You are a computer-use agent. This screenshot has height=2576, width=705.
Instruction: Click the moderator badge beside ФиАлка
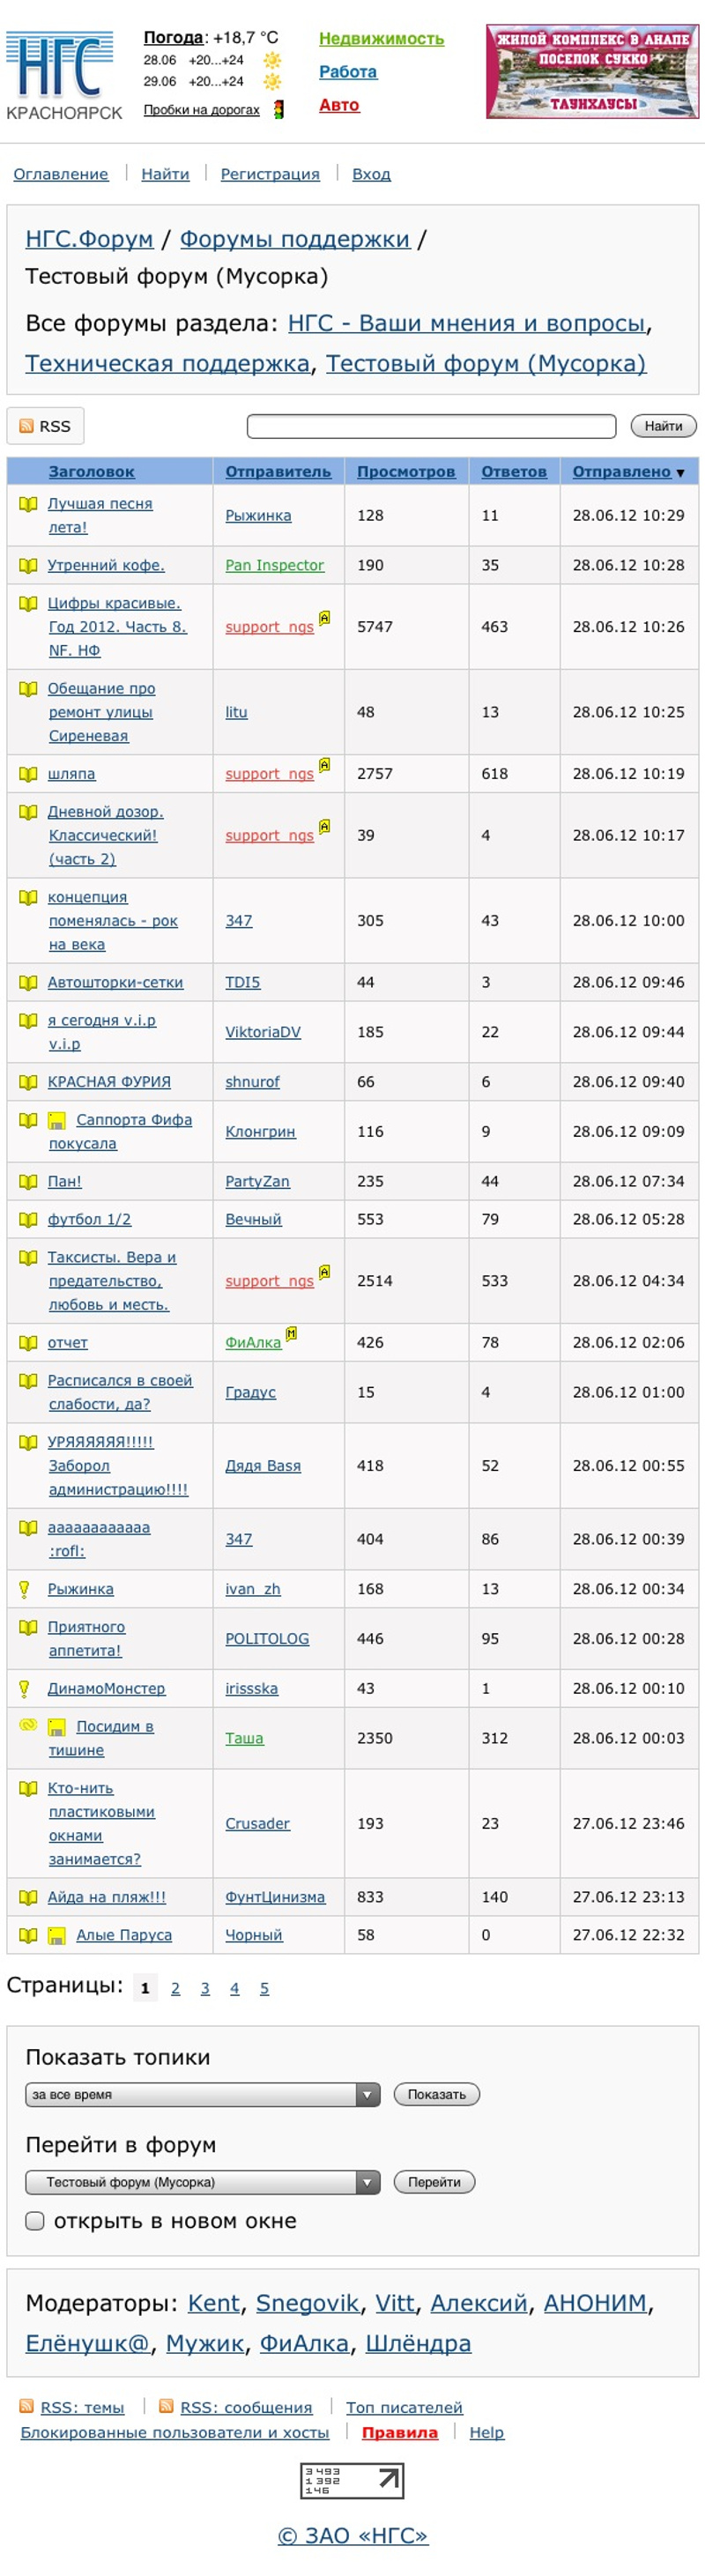[x=292, y=1333]
